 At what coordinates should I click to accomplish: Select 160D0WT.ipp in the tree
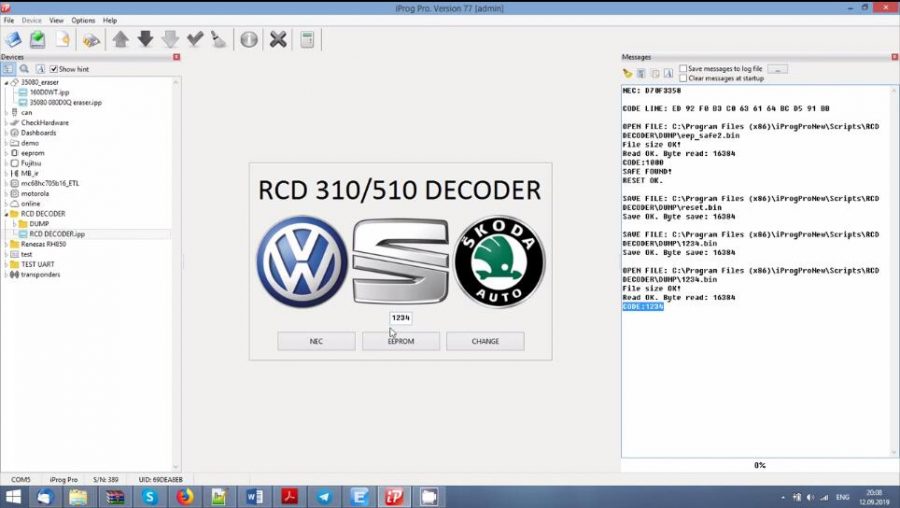(x=49, y=92)
